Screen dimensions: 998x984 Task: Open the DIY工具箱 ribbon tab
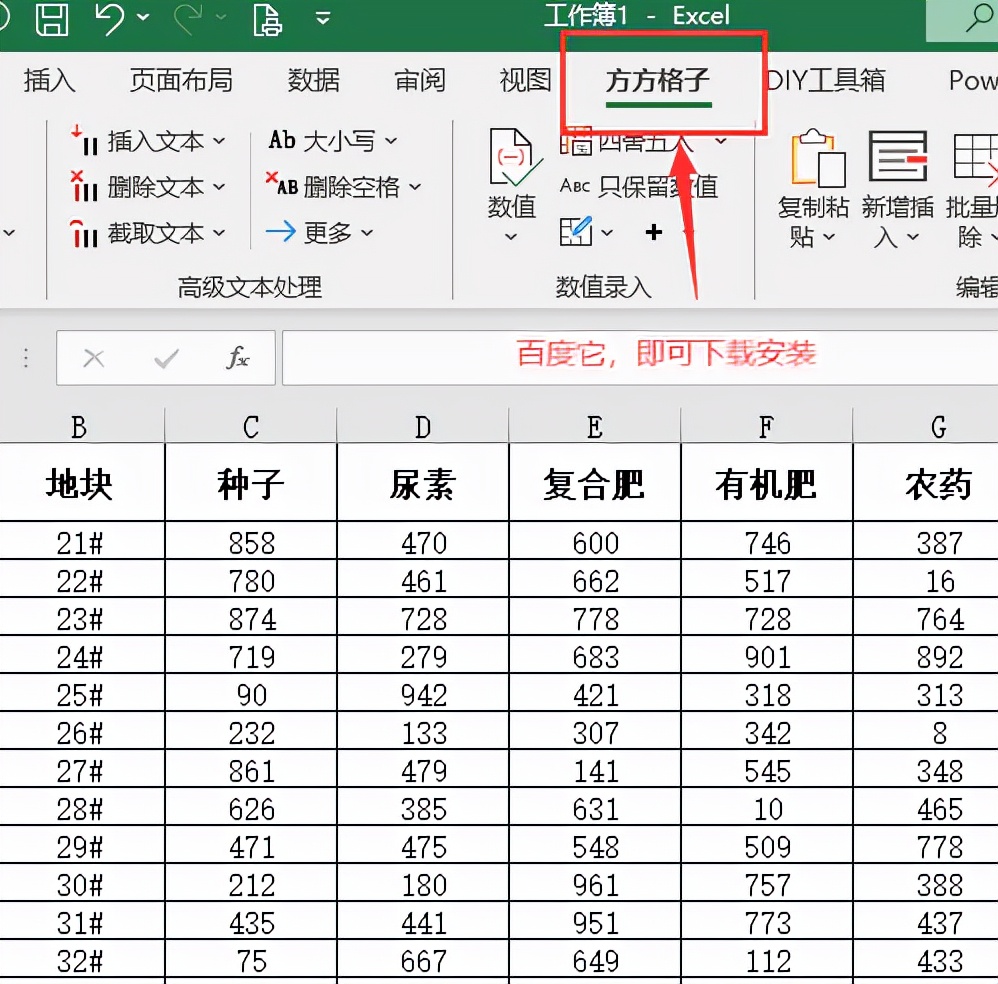(826, 80)
